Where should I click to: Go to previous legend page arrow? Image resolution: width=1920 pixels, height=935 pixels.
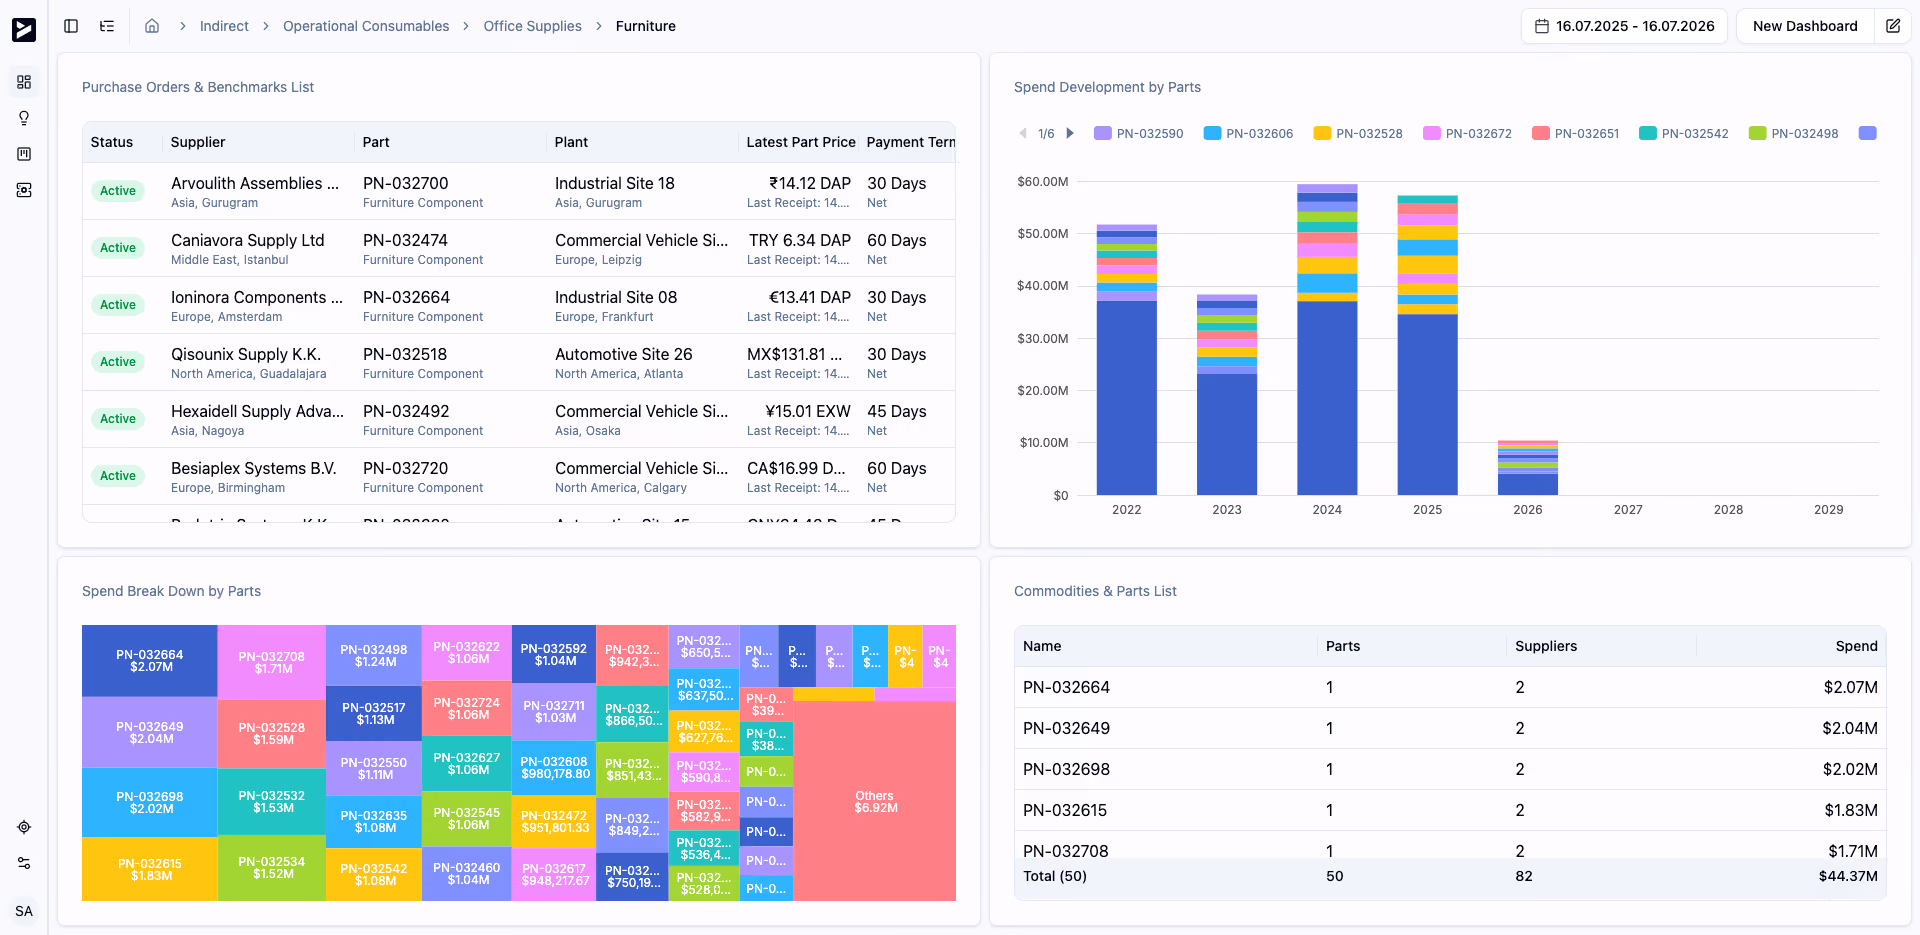[x=1023, y=133]
